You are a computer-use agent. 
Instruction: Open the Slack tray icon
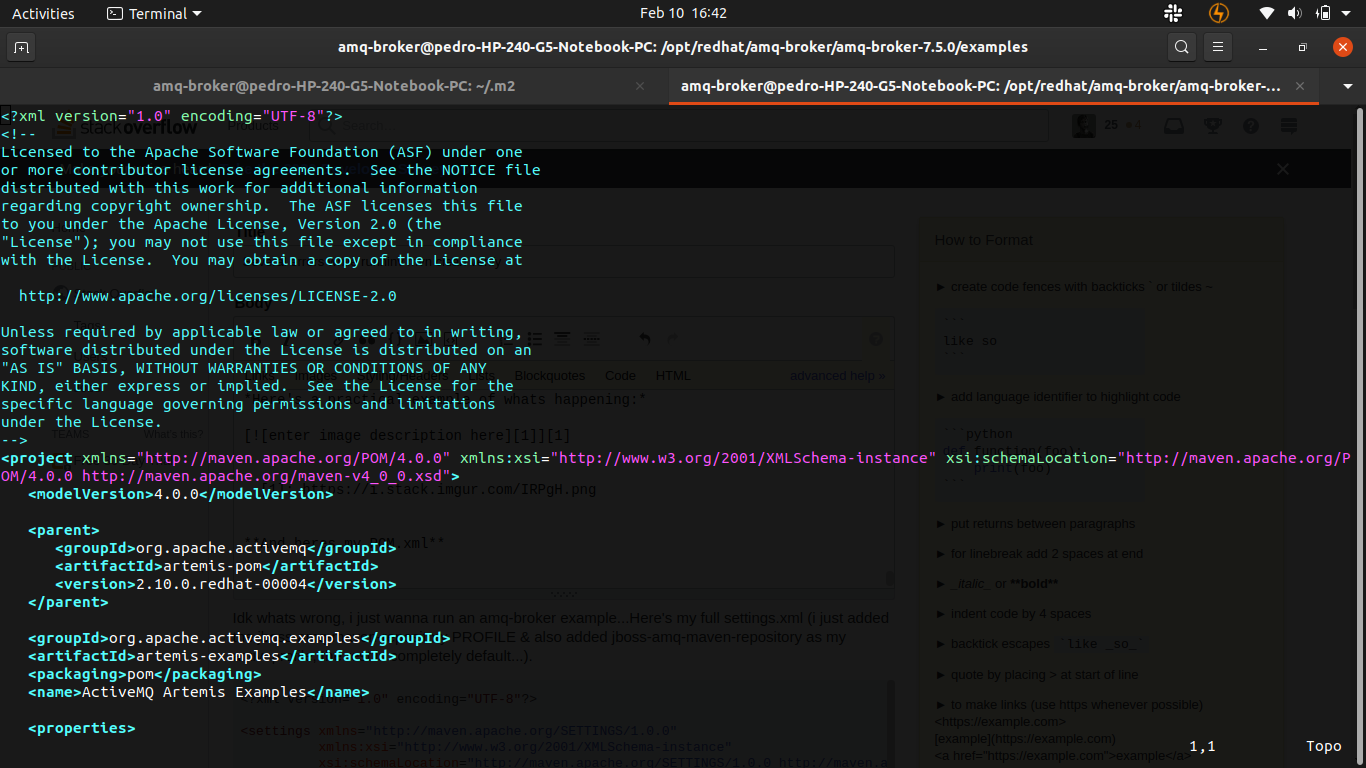(x=1173, y=14)
